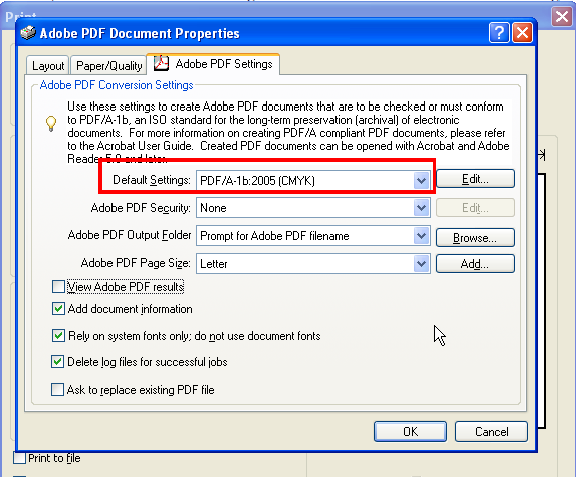
Task: Expand the Default Settings dropdown arrow
Action: click(x=421, y=180)
